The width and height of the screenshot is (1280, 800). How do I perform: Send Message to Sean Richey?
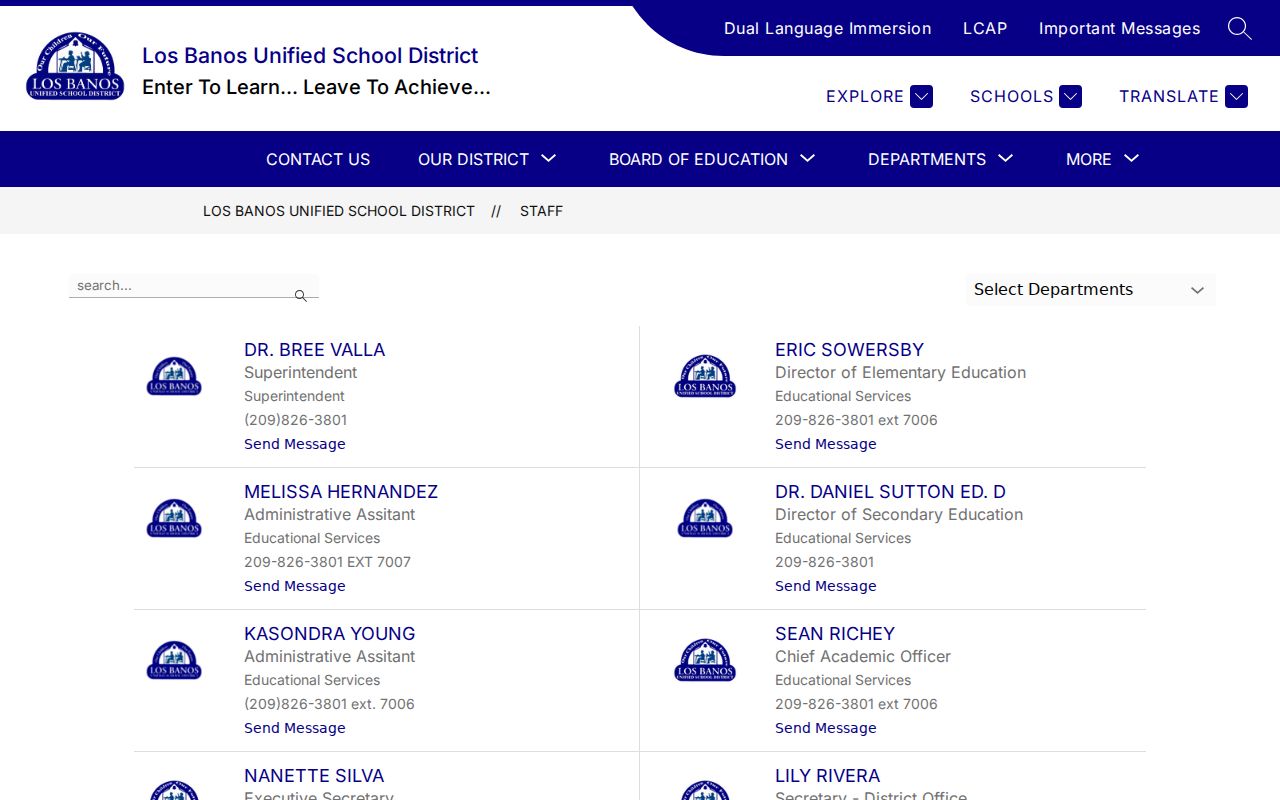click(826, 728)
